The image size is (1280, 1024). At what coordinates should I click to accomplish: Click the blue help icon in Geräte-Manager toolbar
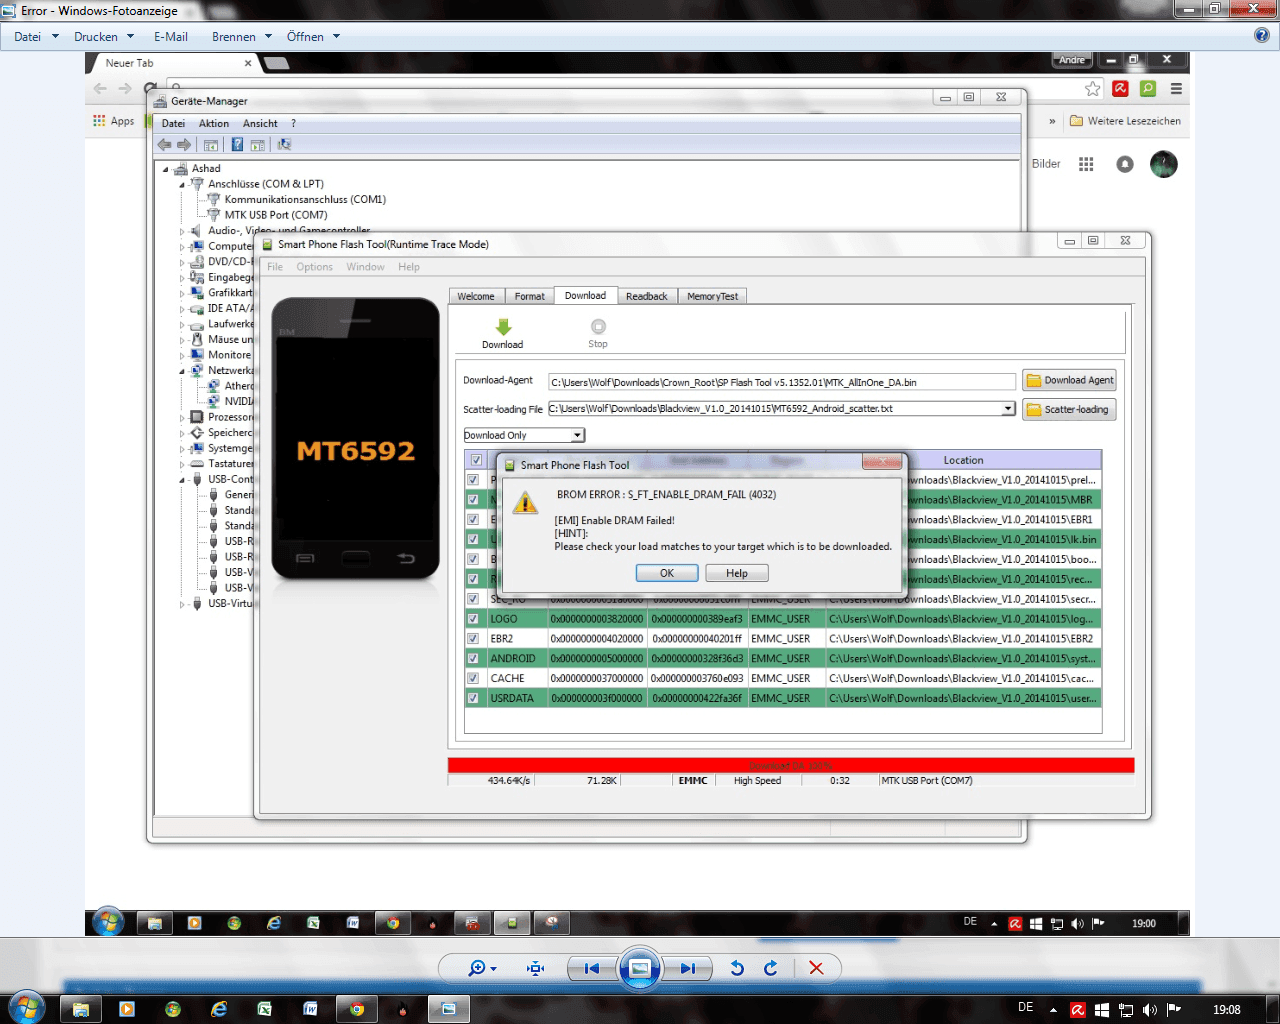[237, 145]
